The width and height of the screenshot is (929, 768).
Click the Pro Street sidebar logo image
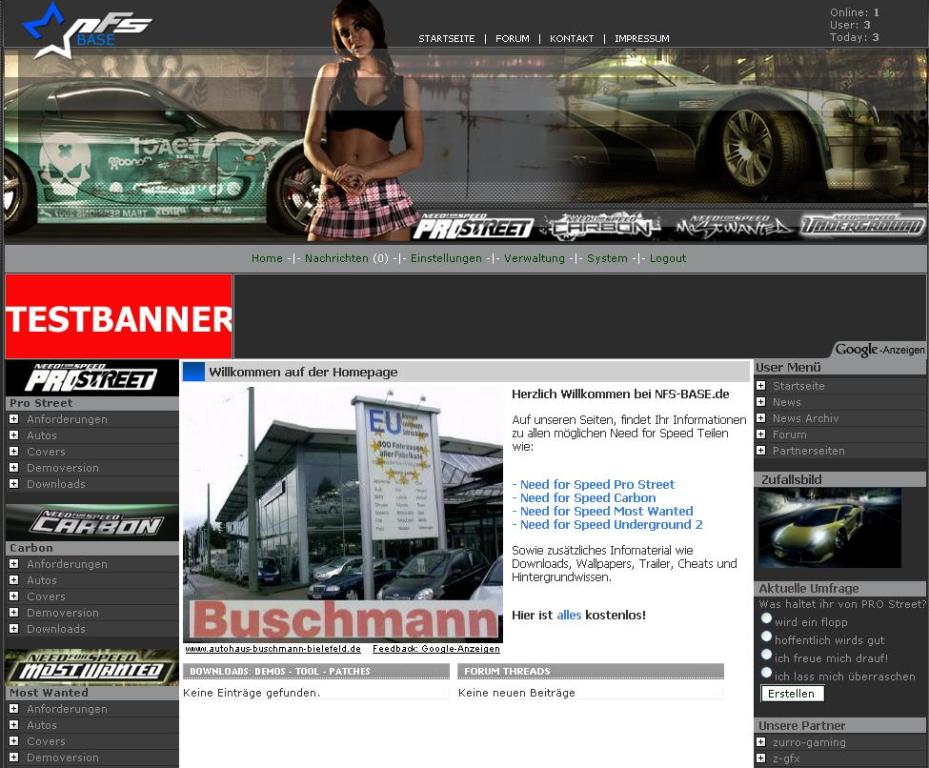tap(92, 378)
